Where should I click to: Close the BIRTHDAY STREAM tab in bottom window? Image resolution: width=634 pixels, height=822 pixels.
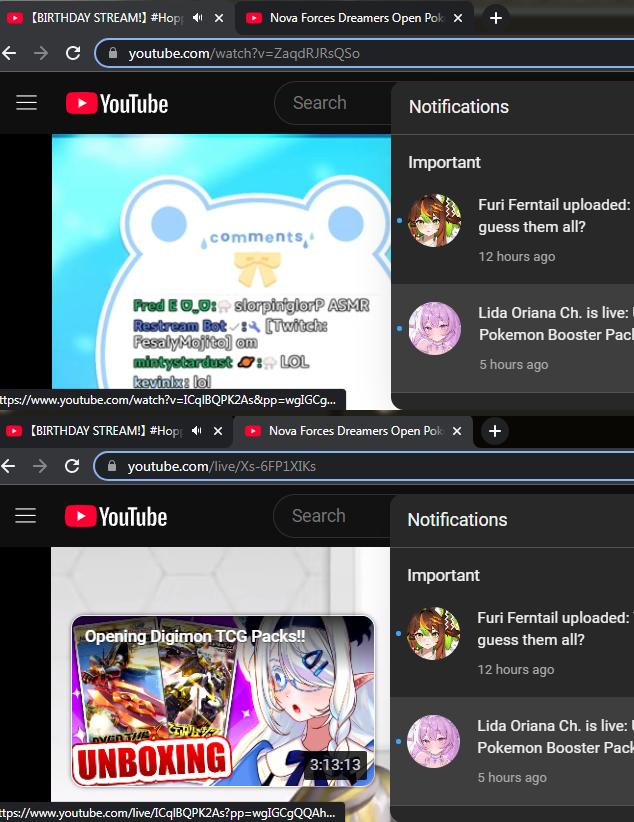click(218, 431)
